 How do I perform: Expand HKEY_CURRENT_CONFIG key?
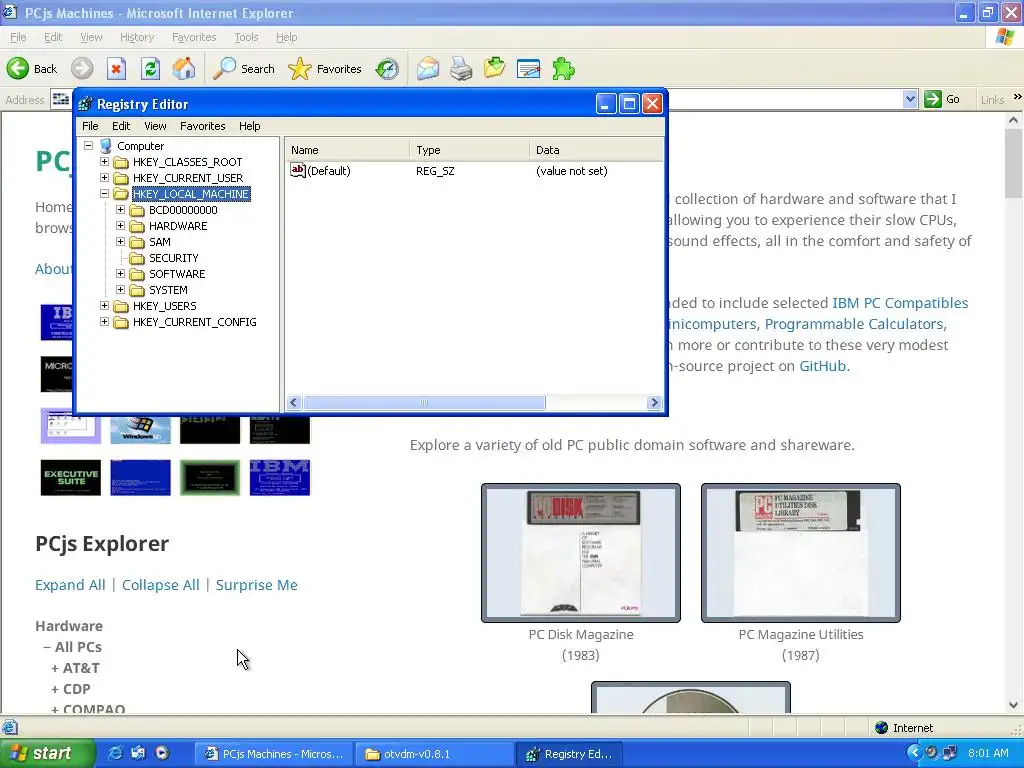104,321
